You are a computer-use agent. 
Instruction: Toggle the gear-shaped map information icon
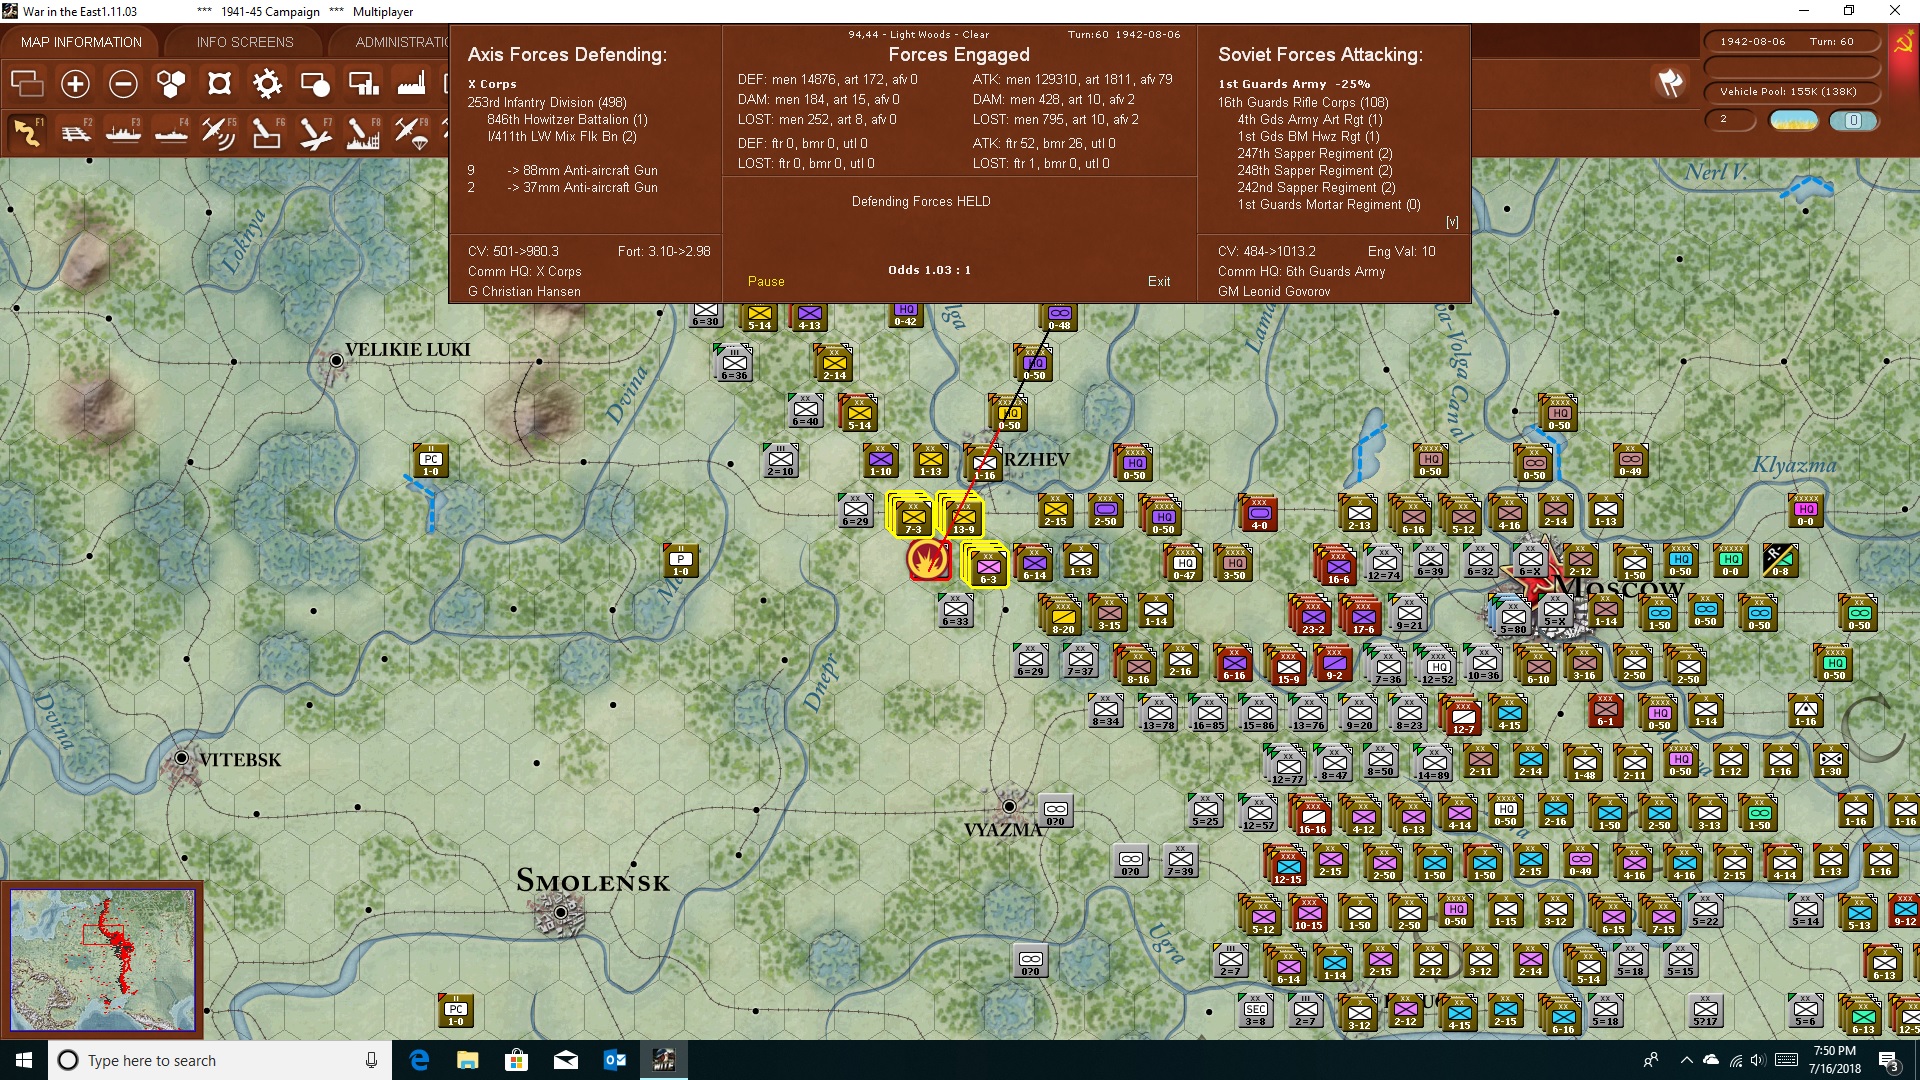click(x=267, y=84)
